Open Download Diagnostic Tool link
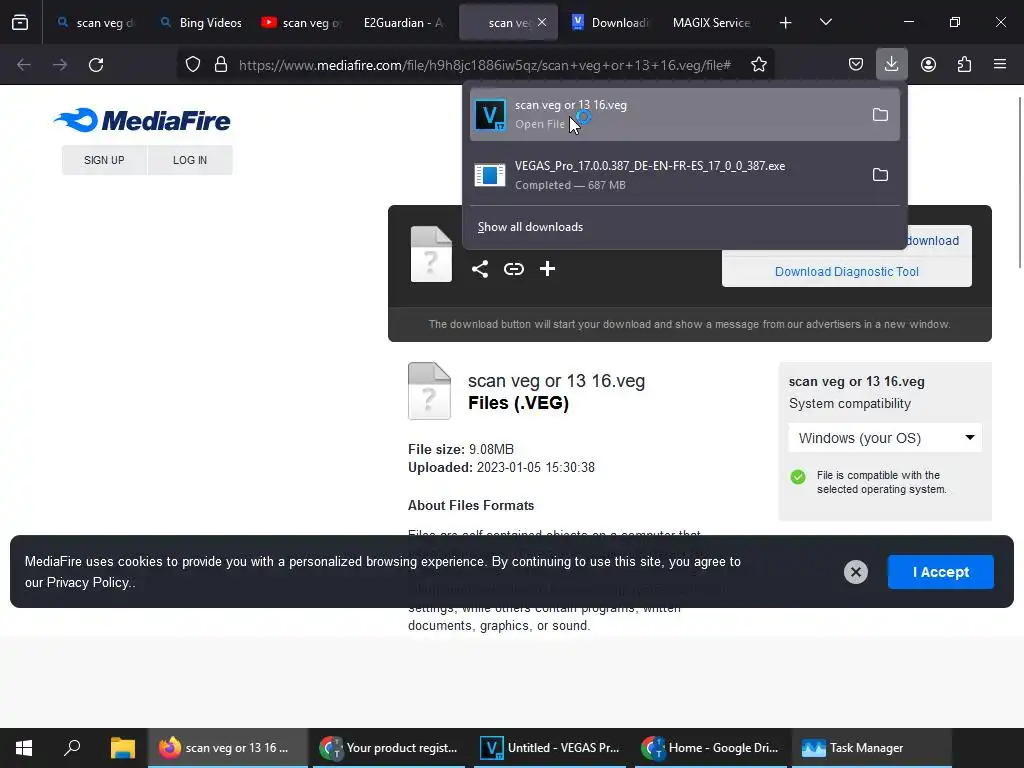Image resolution: width=1024 pixels, height=768 pixels. click(x=846, y=272)
